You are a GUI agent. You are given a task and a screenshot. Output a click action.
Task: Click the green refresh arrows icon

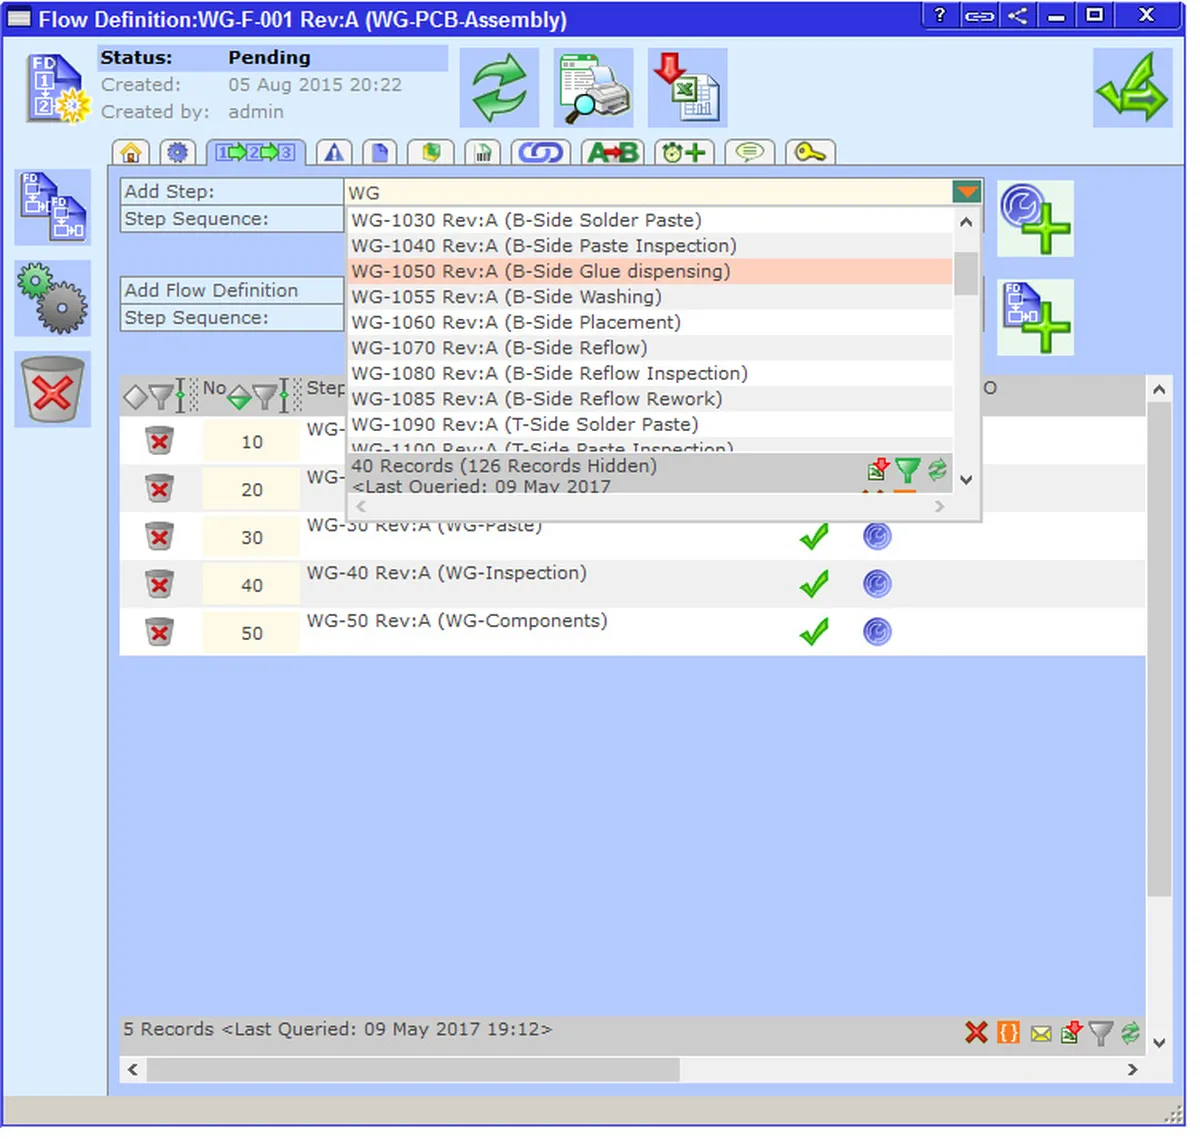pyautogui.click(x=499, y=88)
